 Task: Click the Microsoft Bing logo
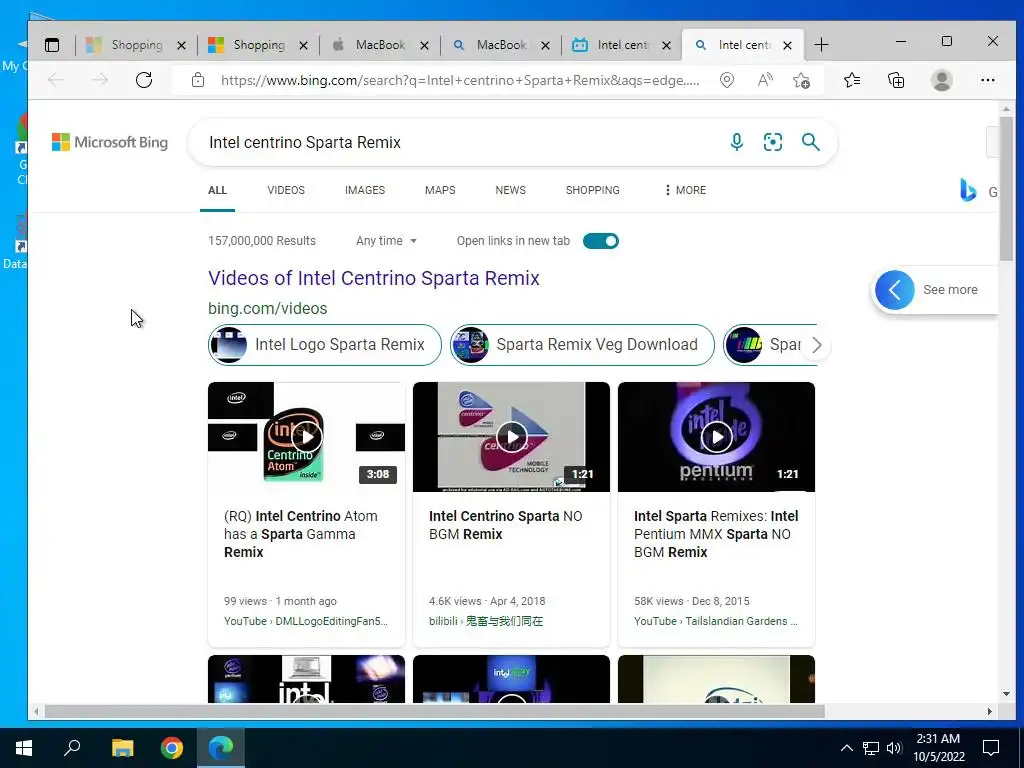[x=110, y=142]
